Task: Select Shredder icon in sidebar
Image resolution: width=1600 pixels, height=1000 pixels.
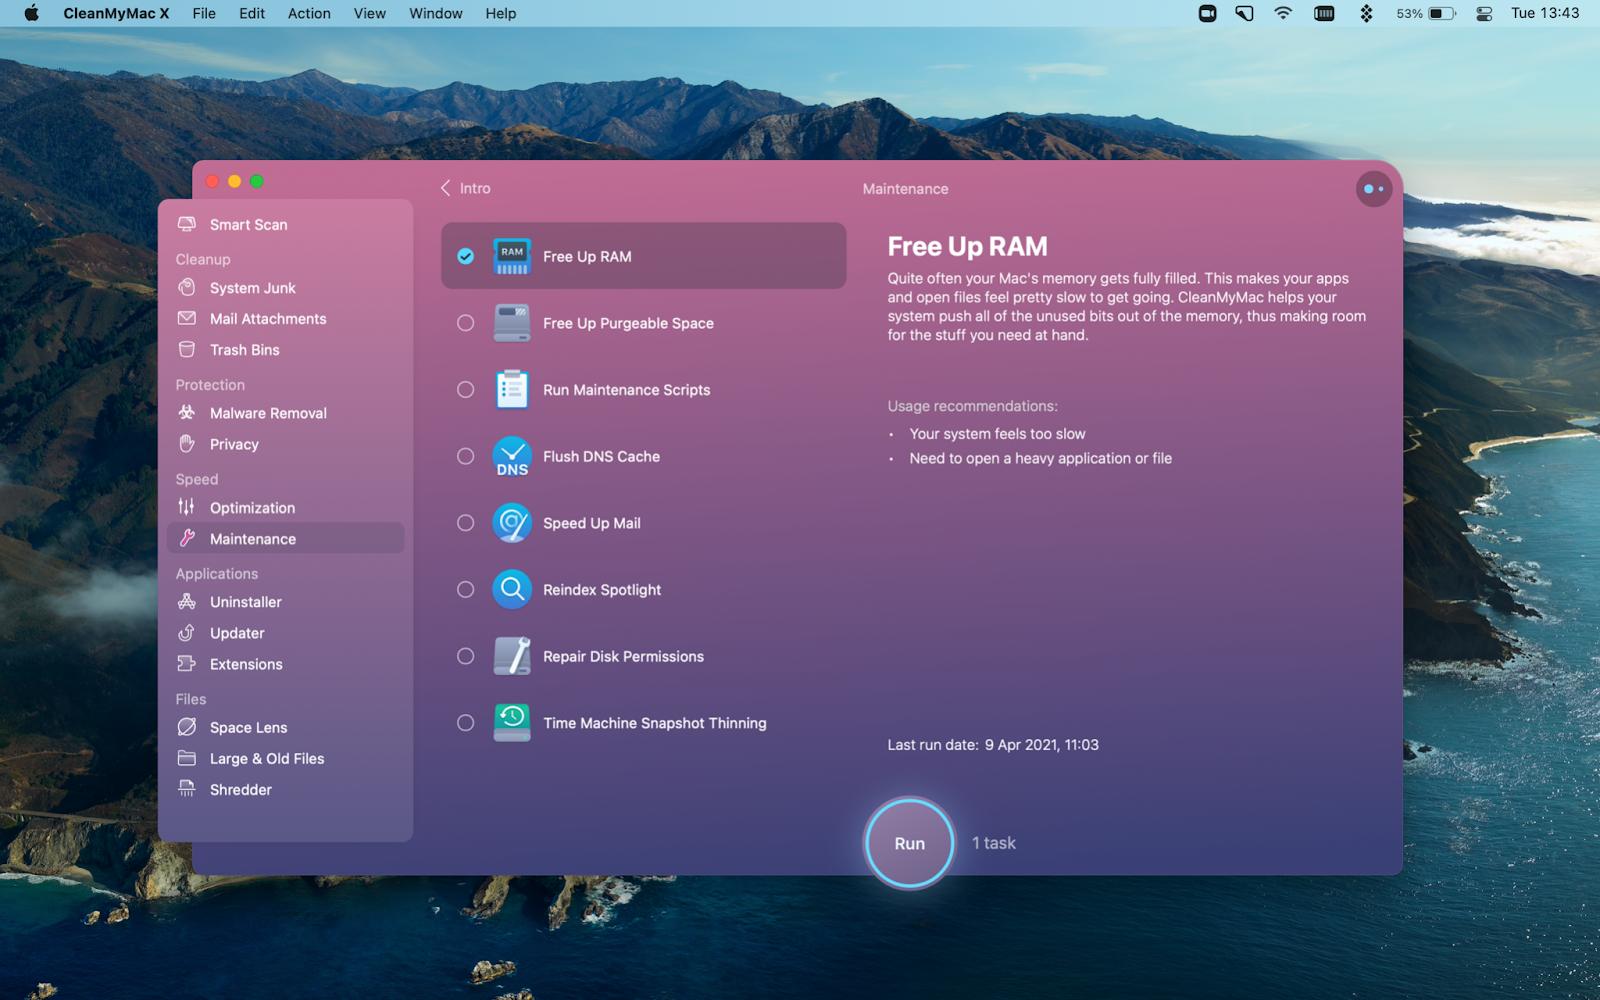Action: 187,789
